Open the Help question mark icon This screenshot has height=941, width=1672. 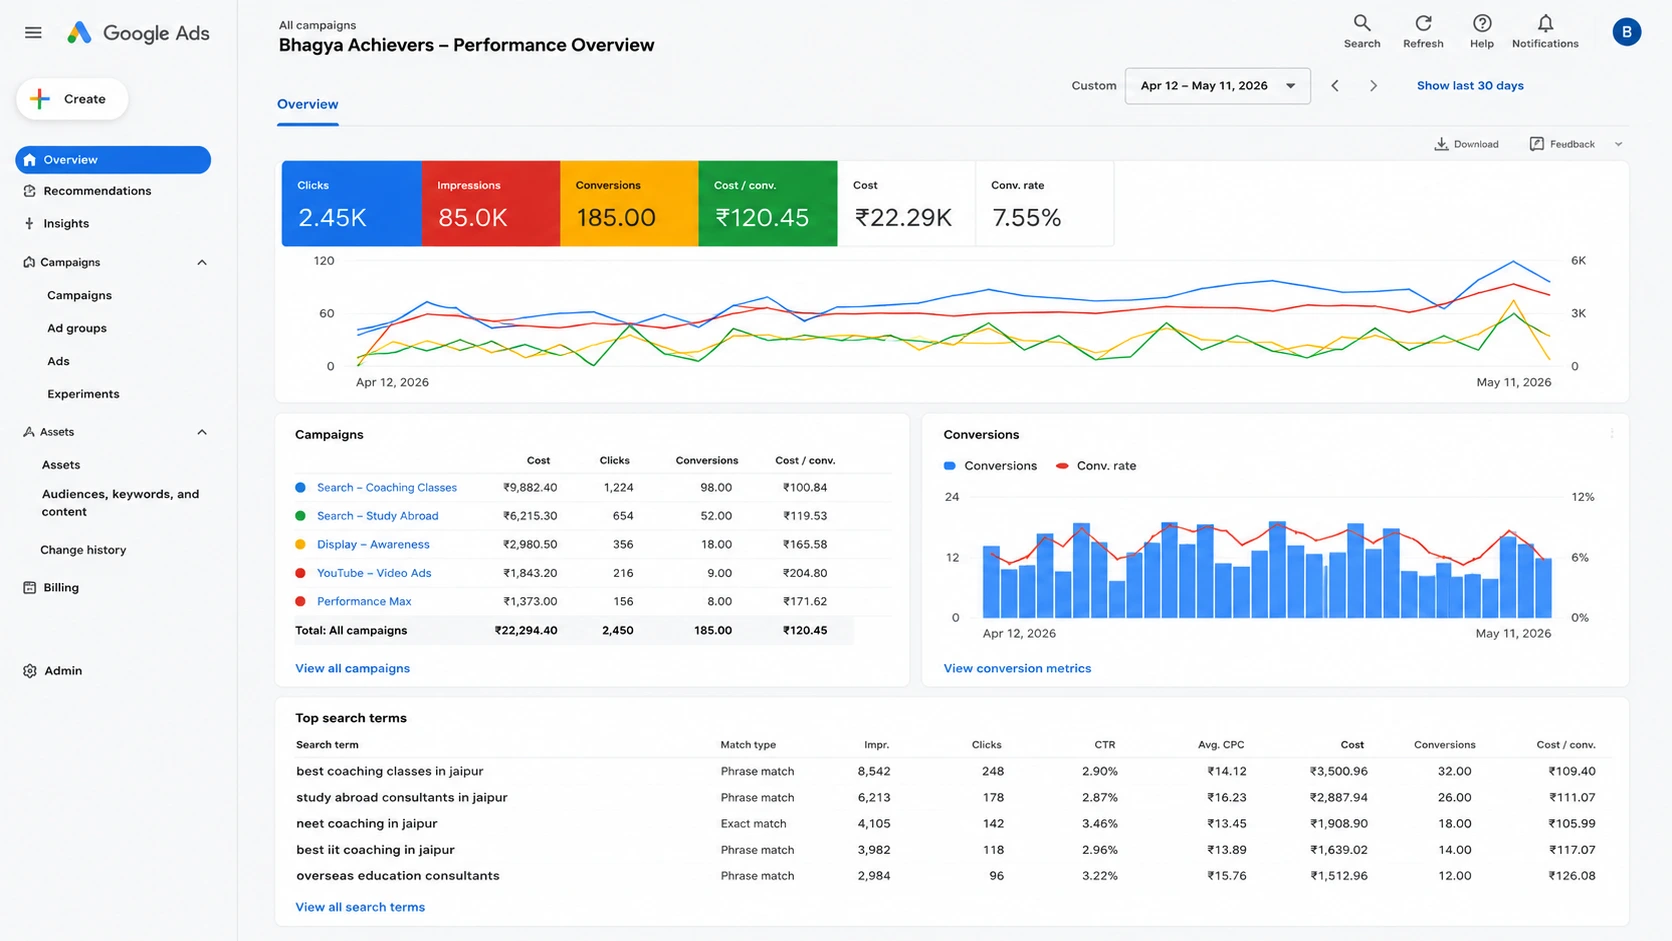click(x=1481, y=31)
